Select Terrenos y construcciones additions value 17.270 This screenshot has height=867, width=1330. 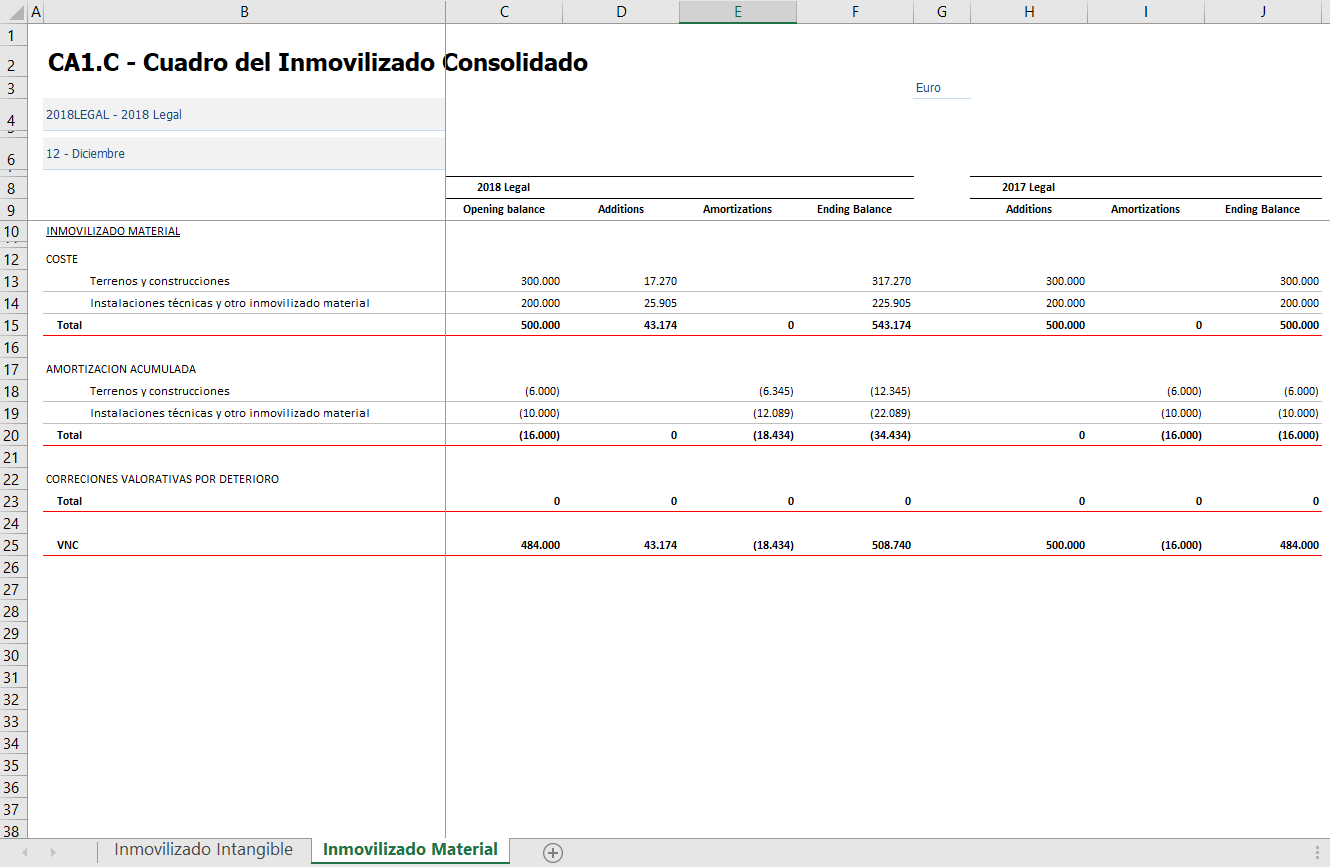pos(621,281)
